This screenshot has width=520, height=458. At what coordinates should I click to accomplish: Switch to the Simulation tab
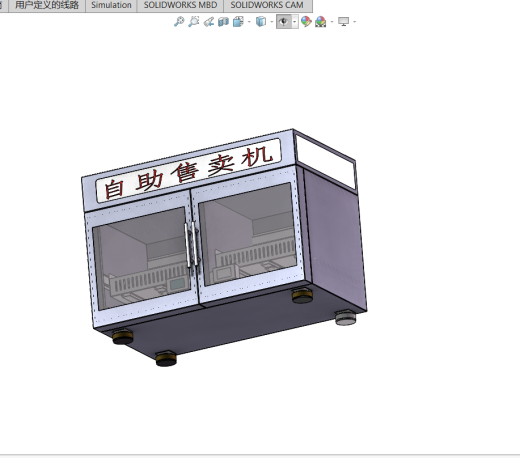pos(111,5)
